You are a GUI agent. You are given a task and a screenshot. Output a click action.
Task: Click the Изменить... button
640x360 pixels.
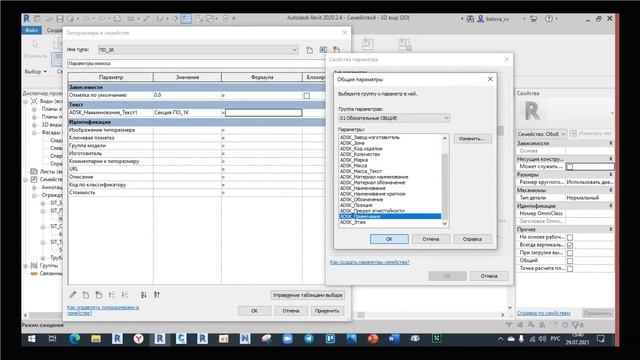point(472,139)
